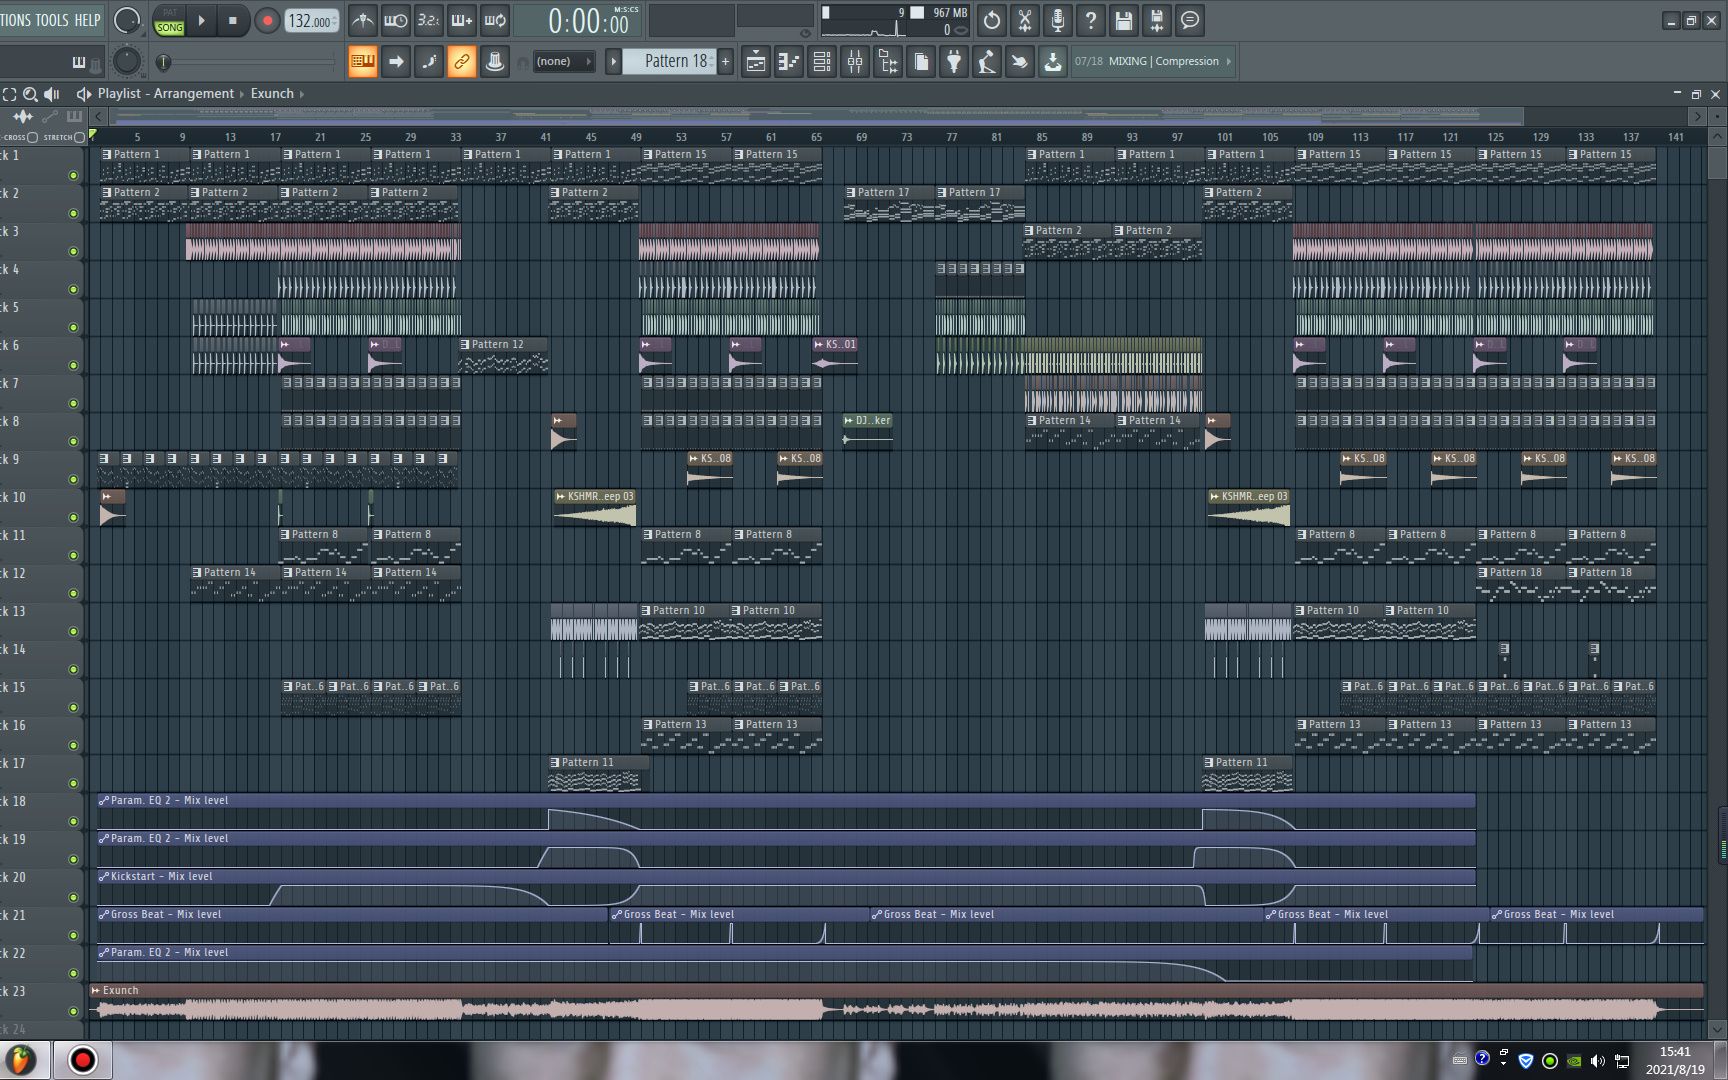This screenshot has width=1728, height=1080.
Task: Toggle the CROSS checkbox in playlist
Action: [x=32, y=137]
